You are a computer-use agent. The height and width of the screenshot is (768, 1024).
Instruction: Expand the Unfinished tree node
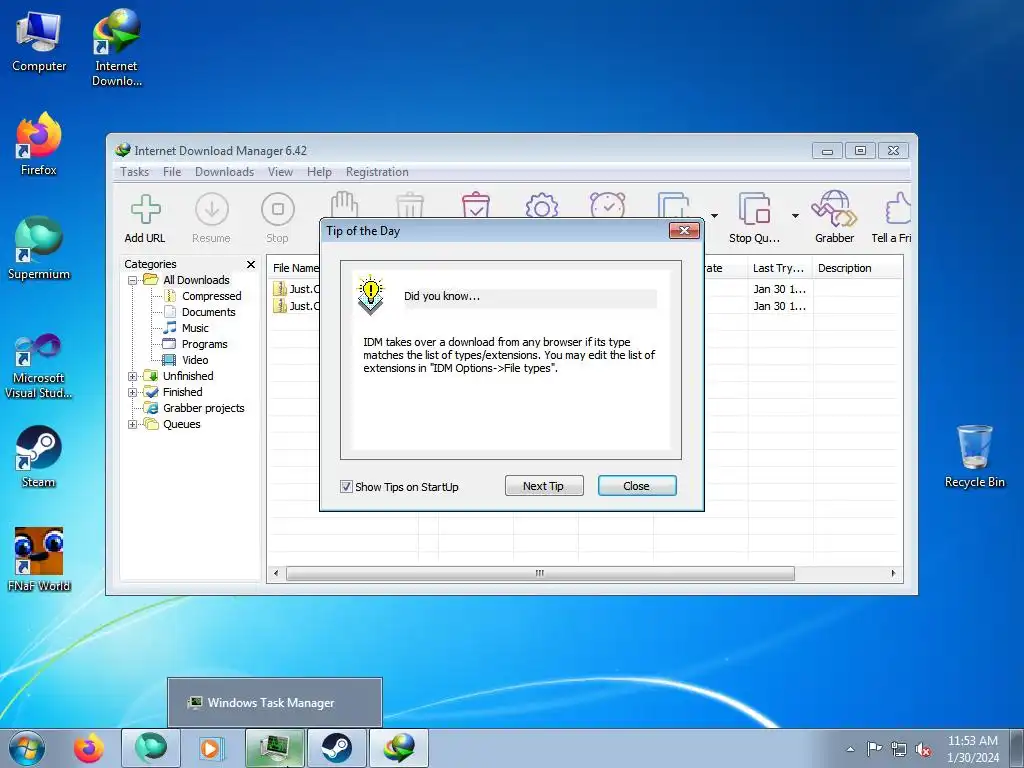pos(133,376)
